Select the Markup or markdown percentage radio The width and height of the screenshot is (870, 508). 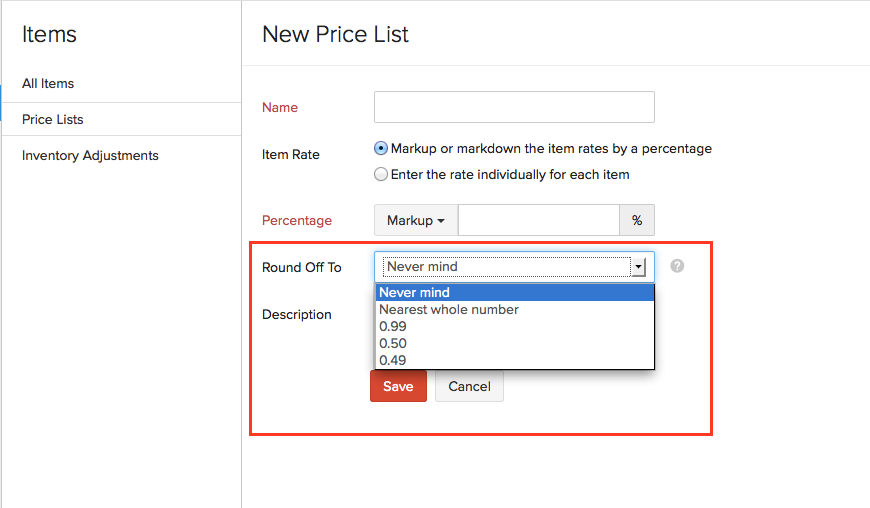381,148
